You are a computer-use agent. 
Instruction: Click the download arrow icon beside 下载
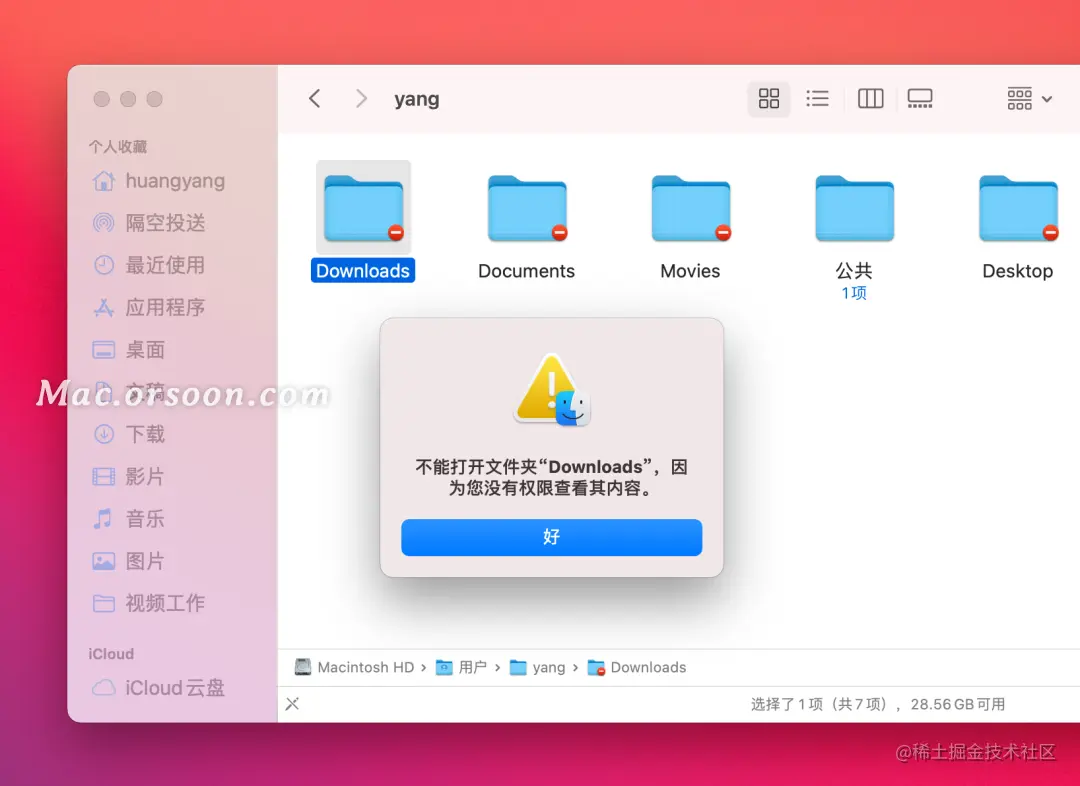coord(103,434)
